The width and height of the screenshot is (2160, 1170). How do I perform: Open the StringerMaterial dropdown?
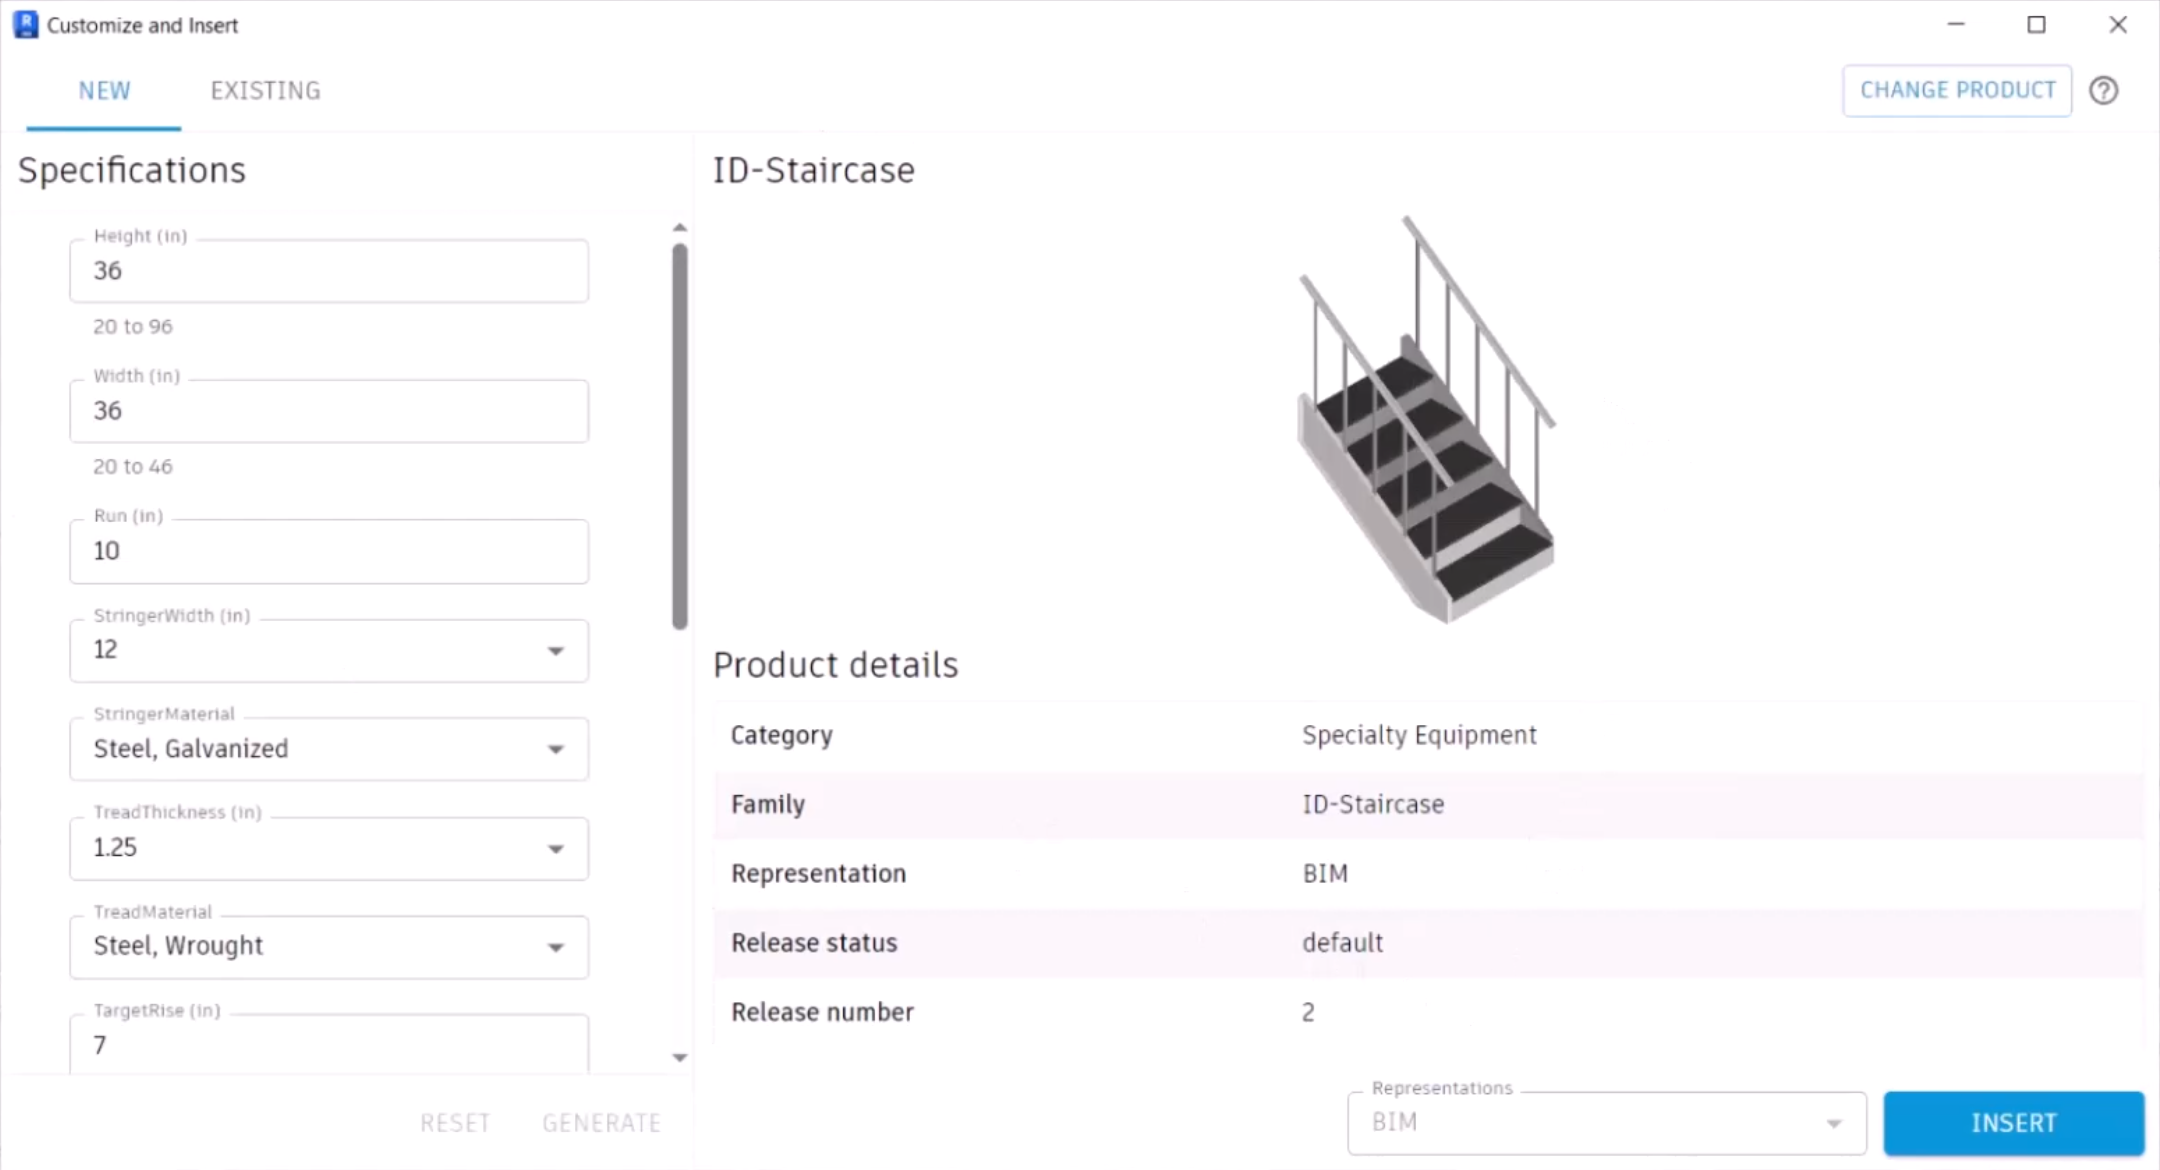click(x=329, y=749)
